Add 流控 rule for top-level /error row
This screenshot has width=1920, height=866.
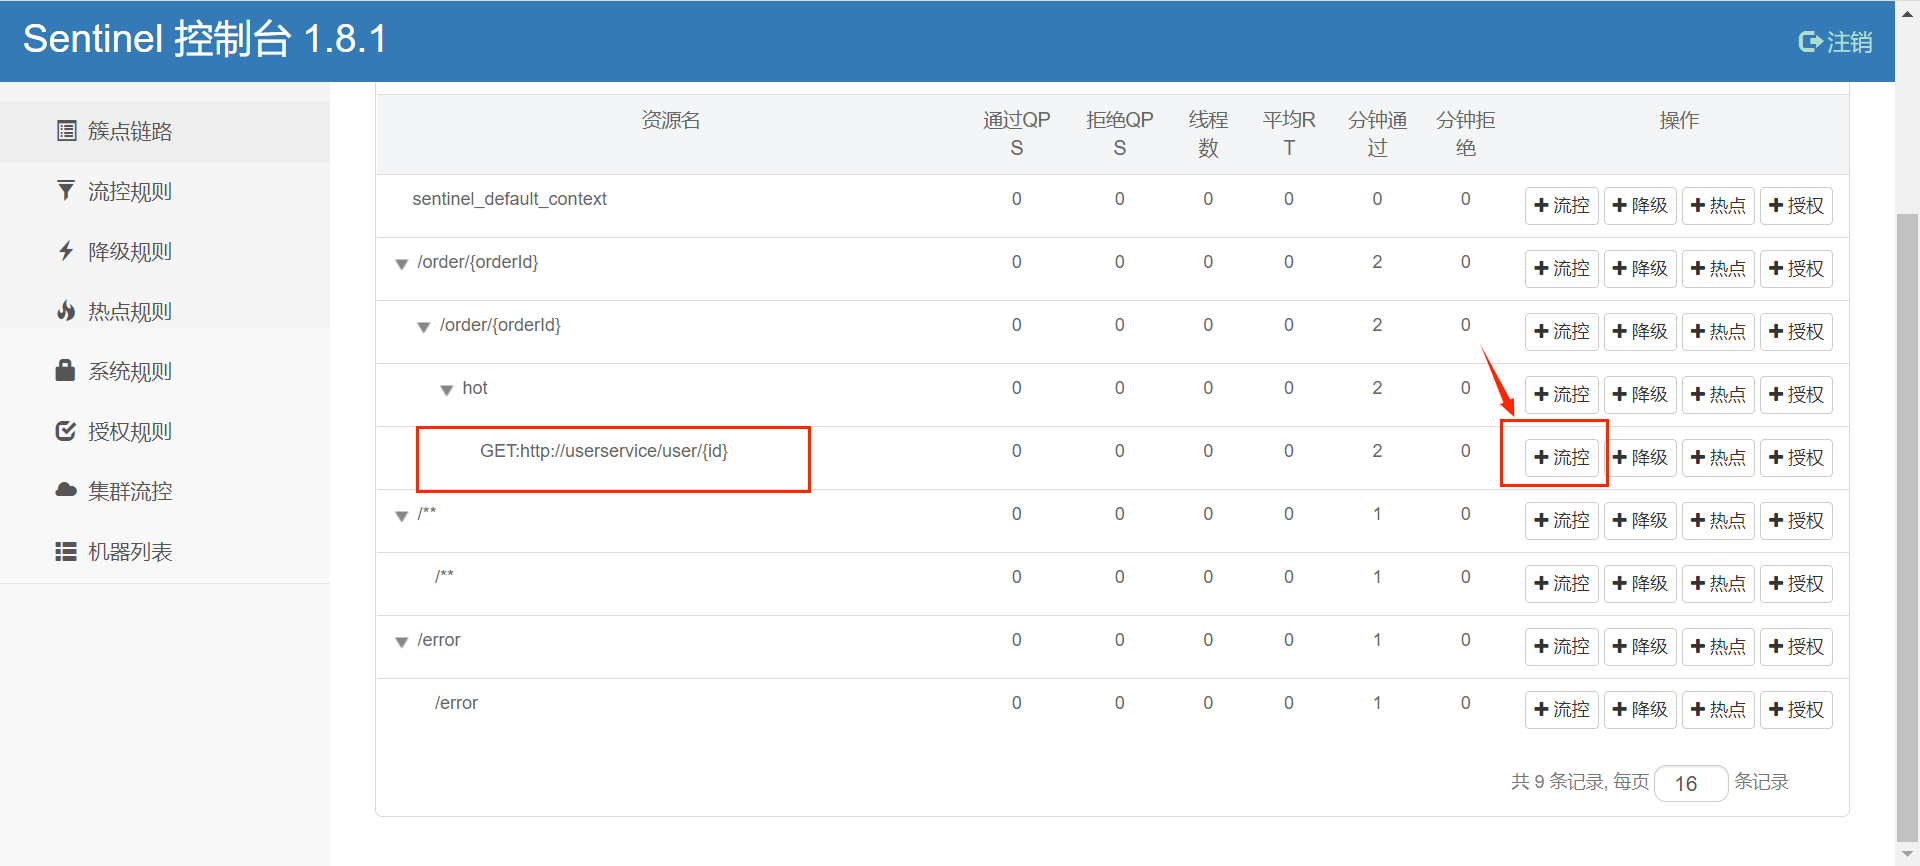[1561, 647]
